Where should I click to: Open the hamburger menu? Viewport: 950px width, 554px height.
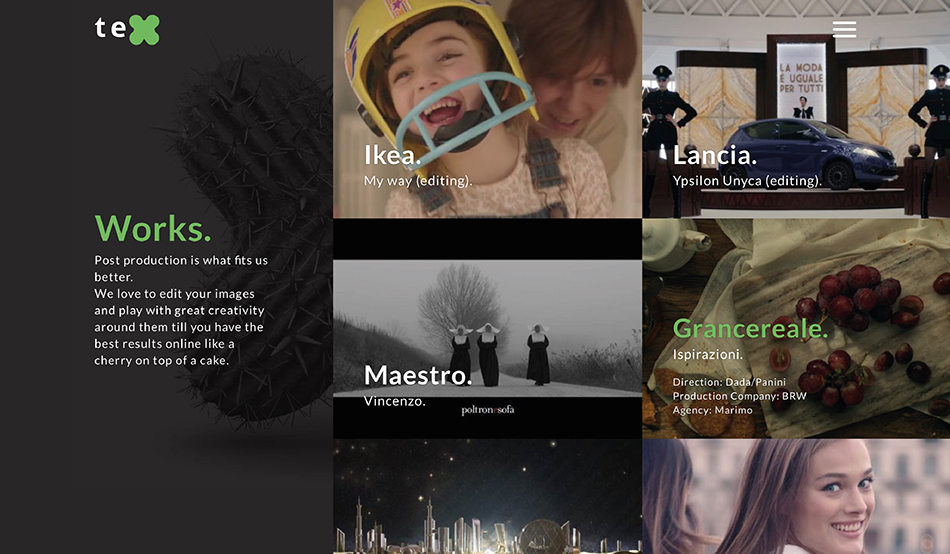pyautogui.click(x=844, y=29)
